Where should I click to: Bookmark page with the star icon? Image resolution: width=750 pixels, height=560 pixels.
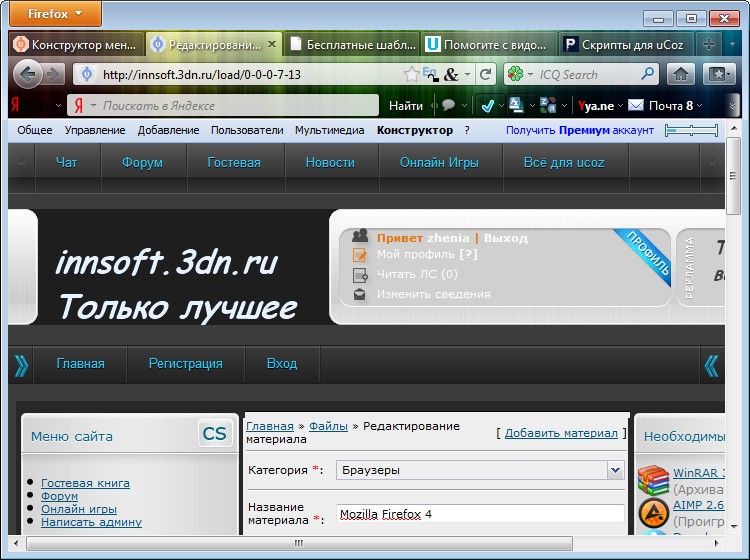click(411, 74)
